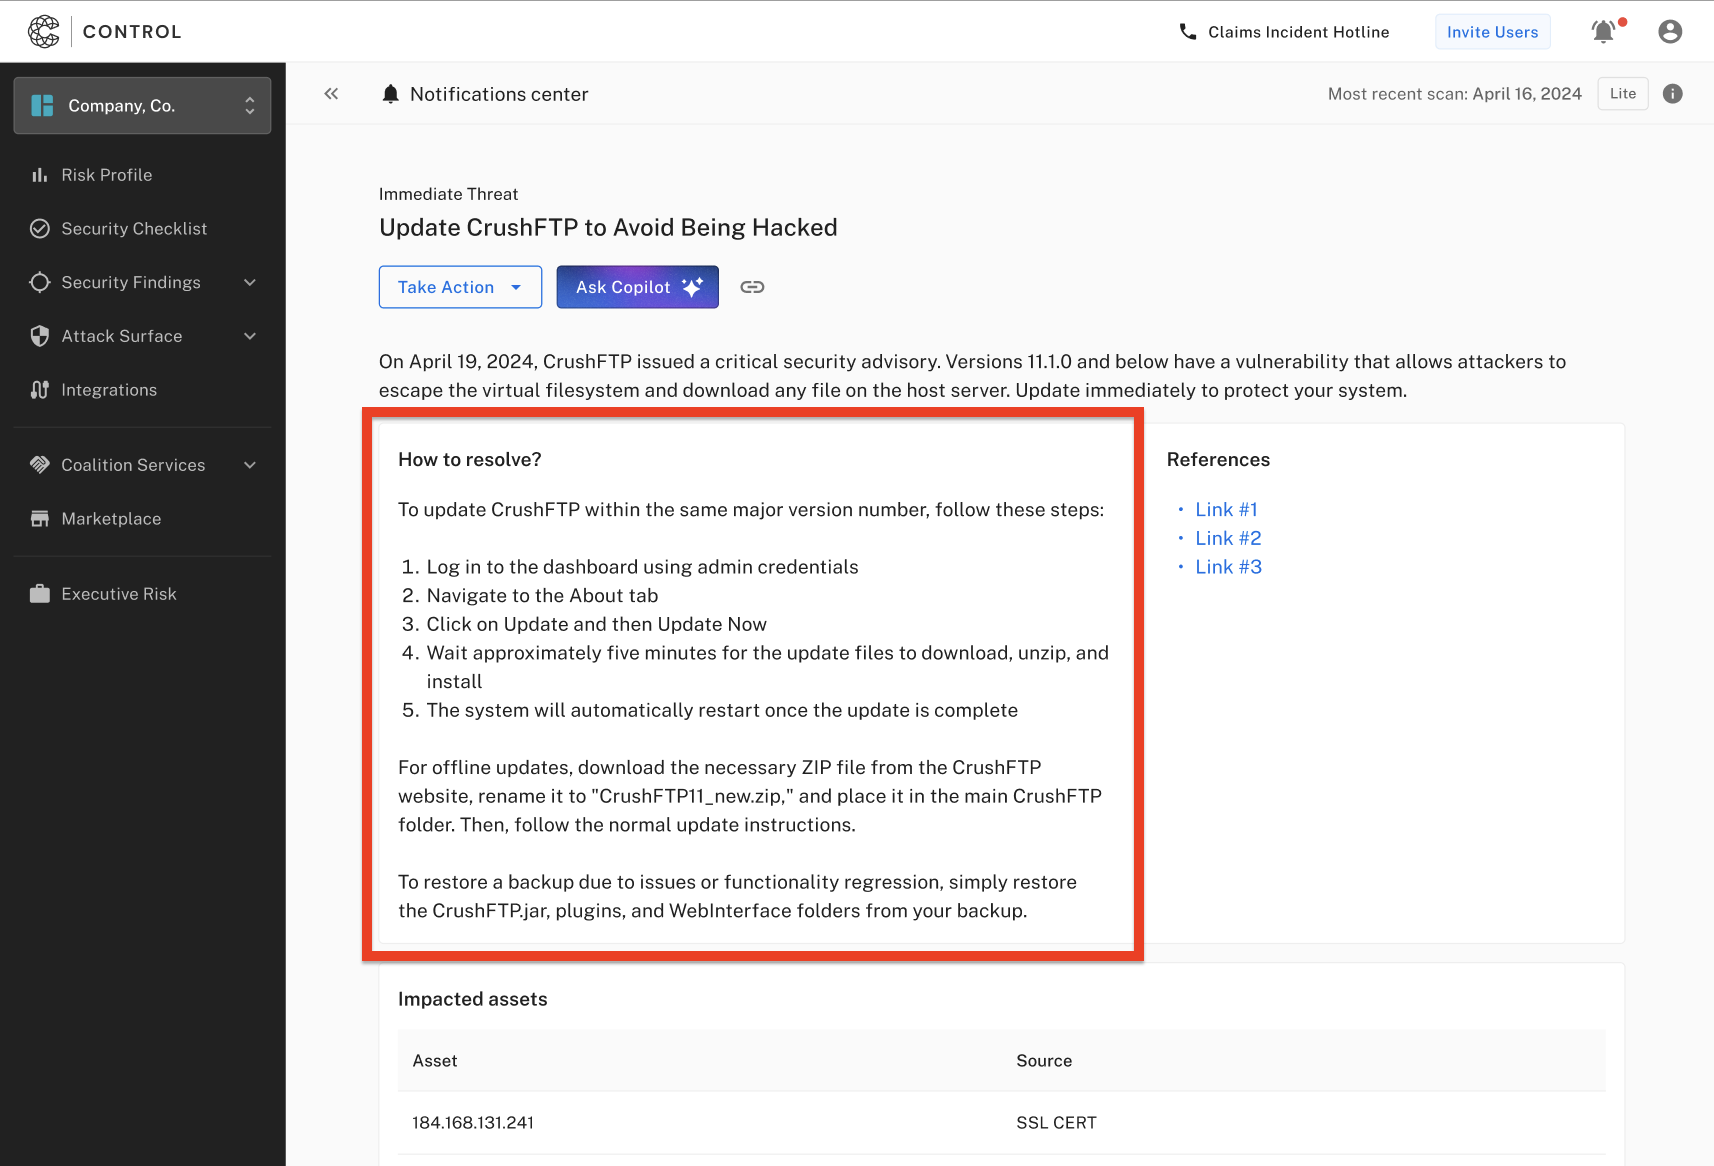Viewport: 1714px width, 1166px height.
Task: Expand the Security Findings submenu
Action: (x=250, y=283)
